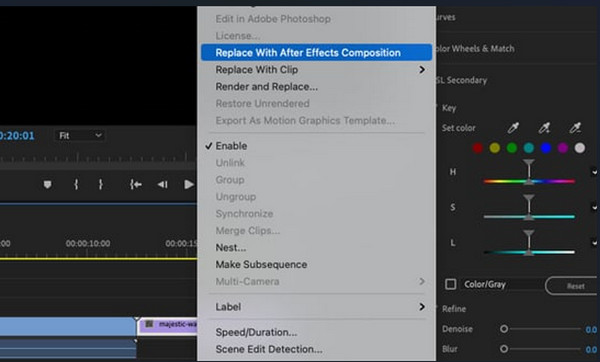Pick the white color swatch

[580, 148]
